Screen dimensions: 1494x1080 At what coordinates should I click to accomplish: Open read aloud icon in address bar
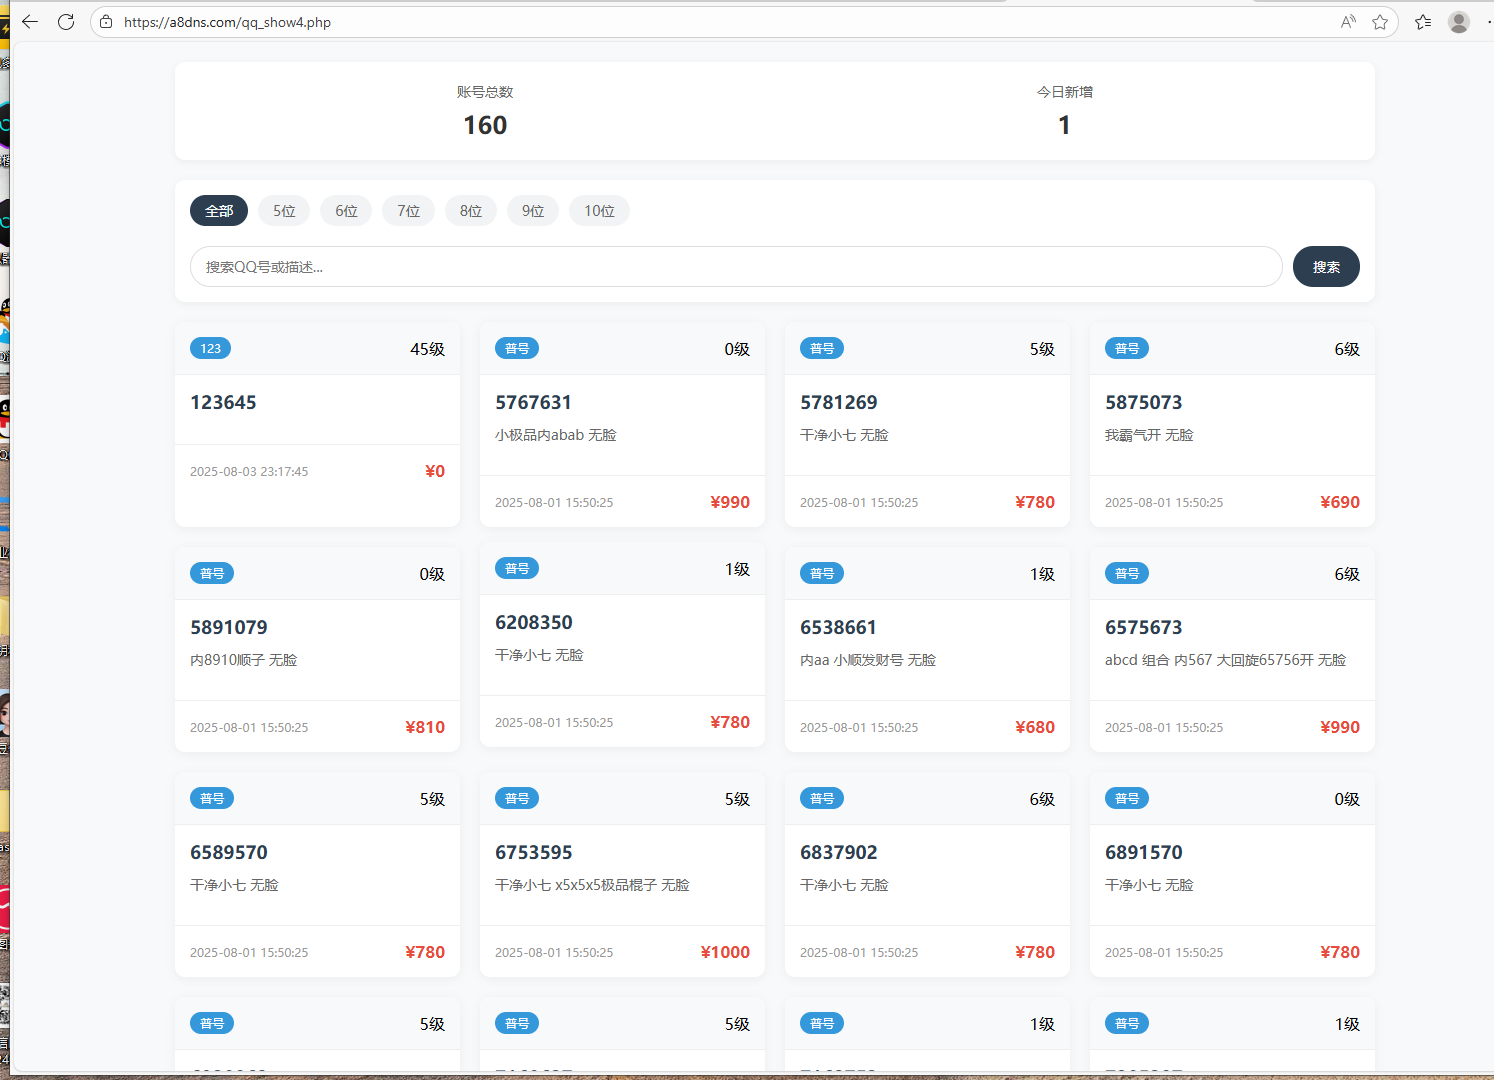click(x=1348, y=22)
